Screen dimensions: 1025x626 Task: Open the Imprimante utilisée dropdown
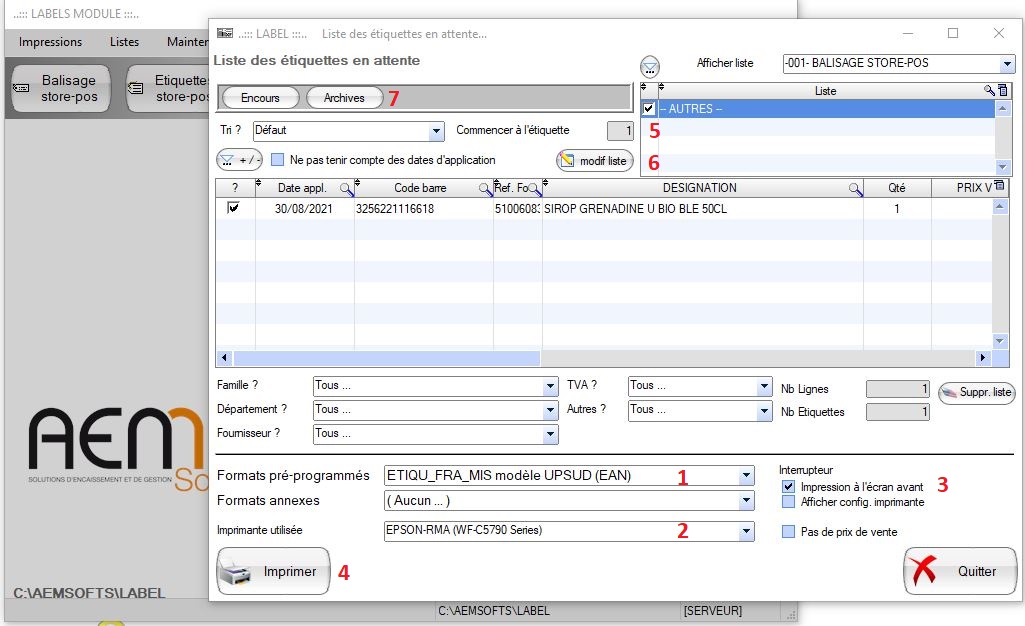pyautogui.click(x=746, y=533)
